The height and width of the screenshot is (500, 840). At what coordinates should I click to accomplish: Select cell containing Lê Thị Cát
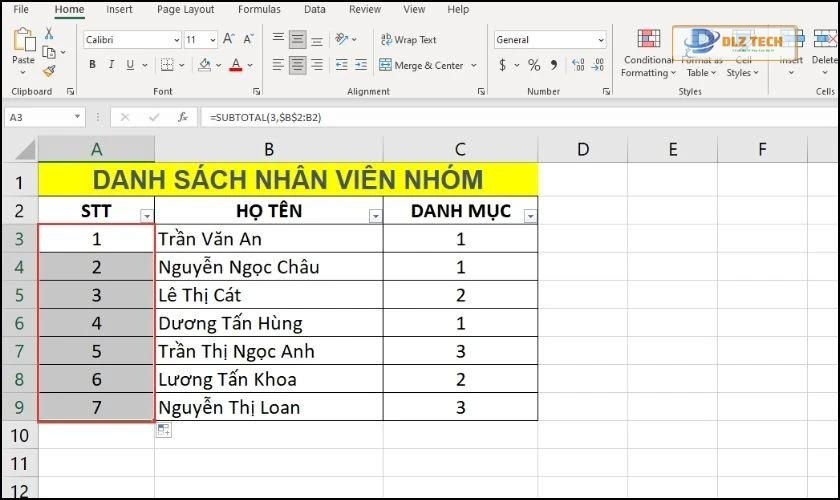pyautogui.click(x=268, y=295)
